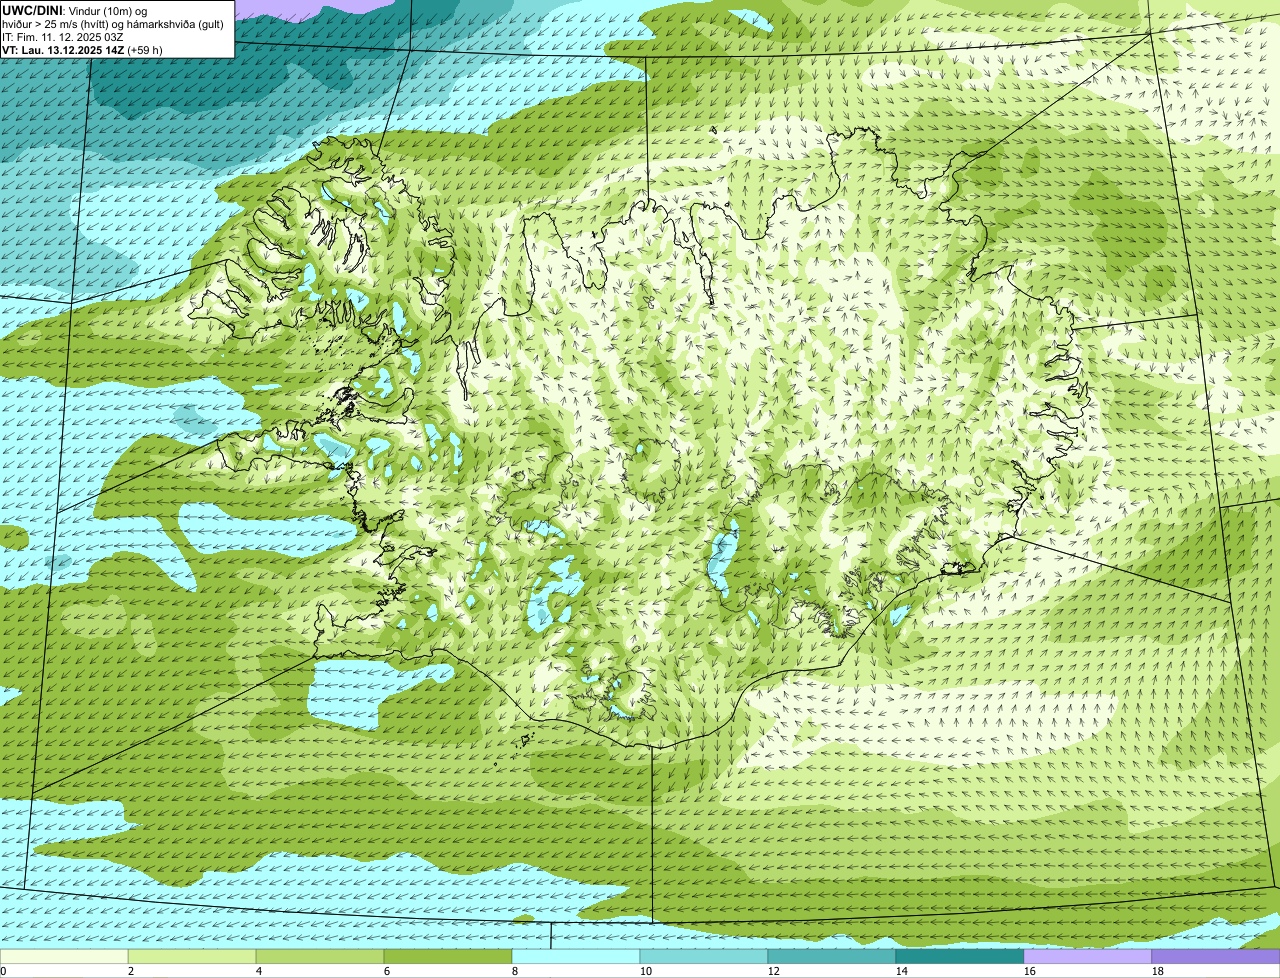This screenshot has width=1280, height=978.
Task: Click the legend scale label "4"
Action: (x=259, y=971)
